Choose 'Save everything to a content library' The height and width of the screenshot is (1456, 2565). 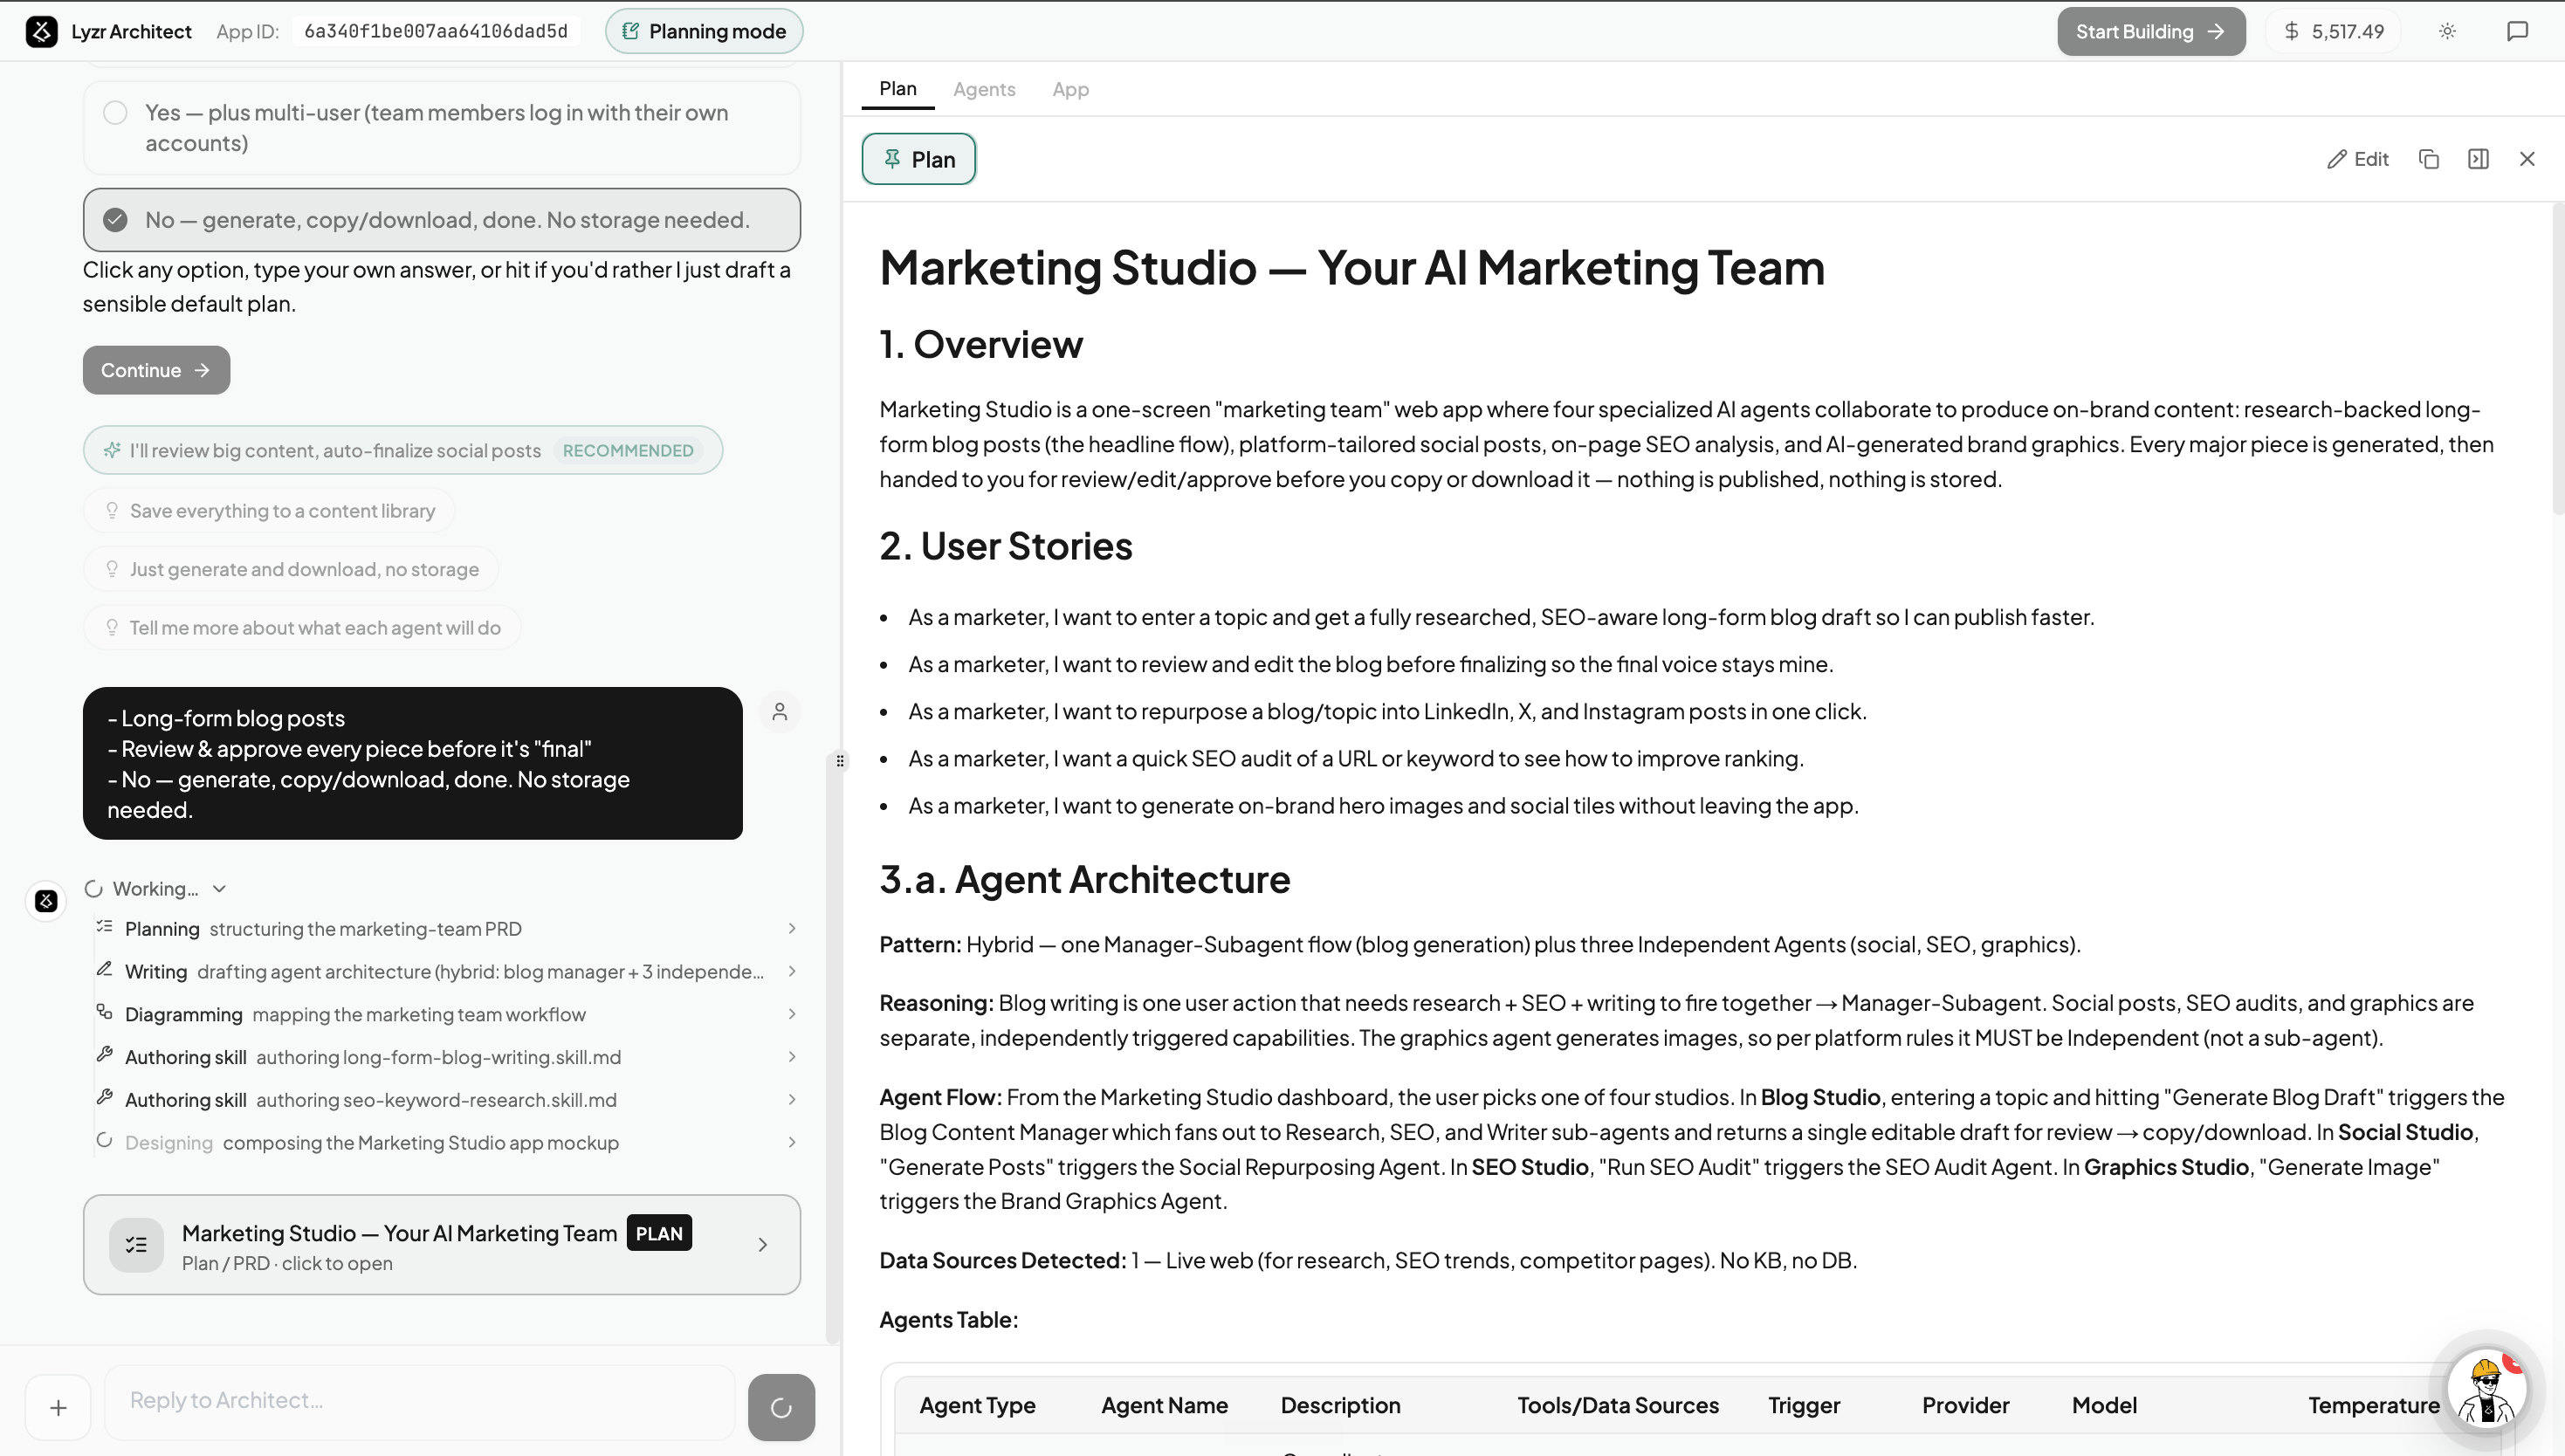click(269, 511)
